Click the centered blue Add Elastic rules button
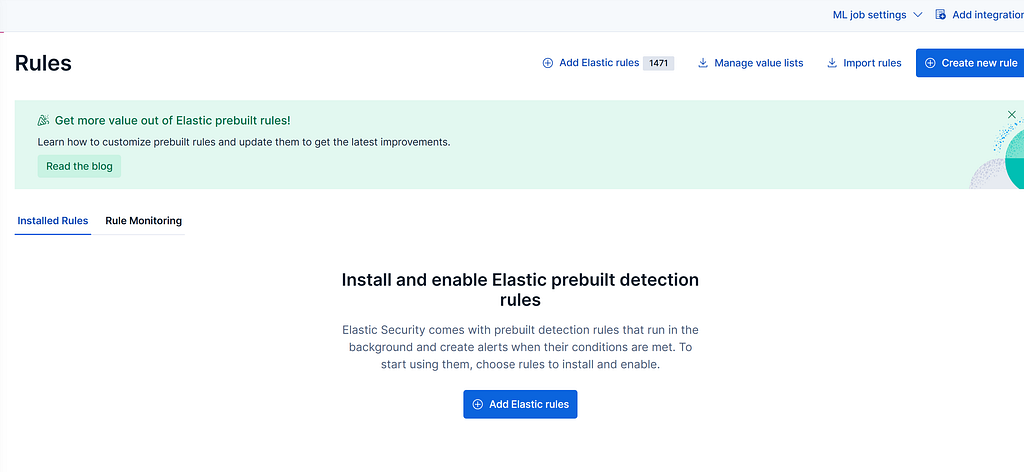Screen dimensions: 1024x472 click(520, 404)
